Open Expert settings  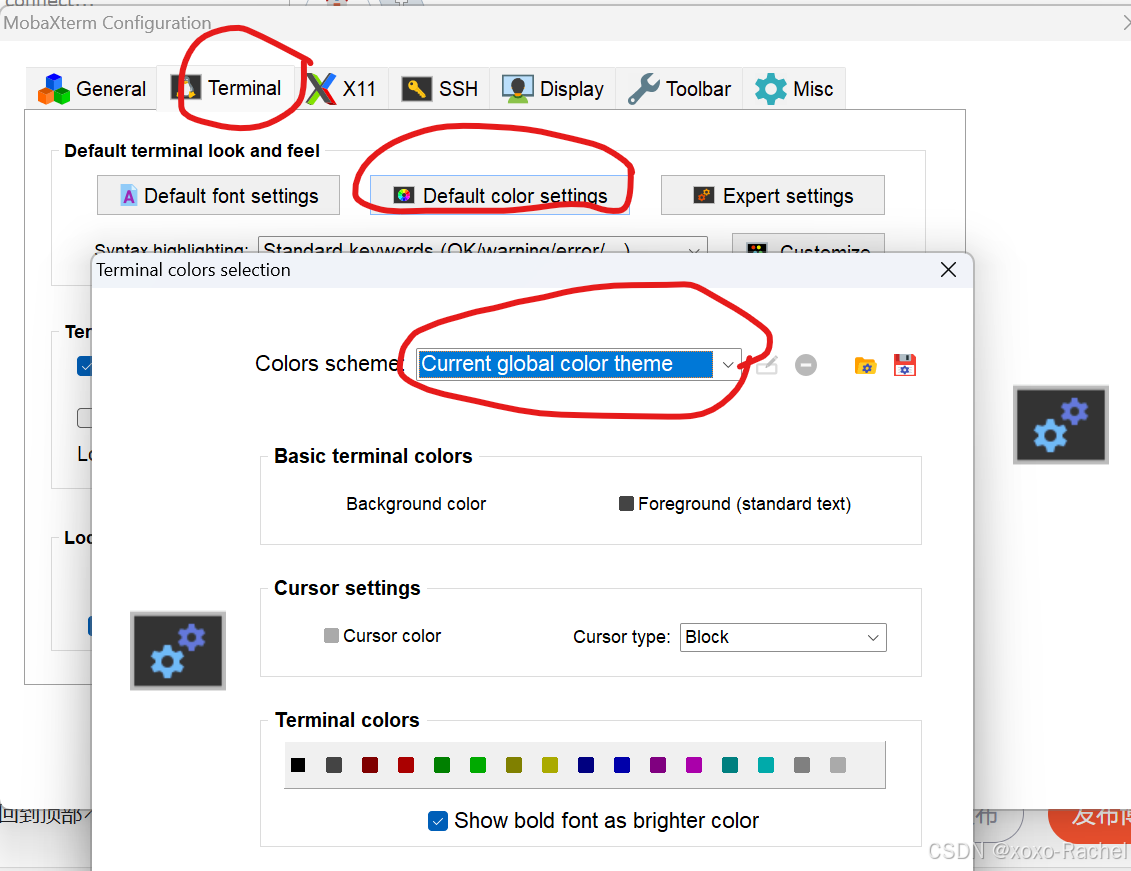click(773, 195)
